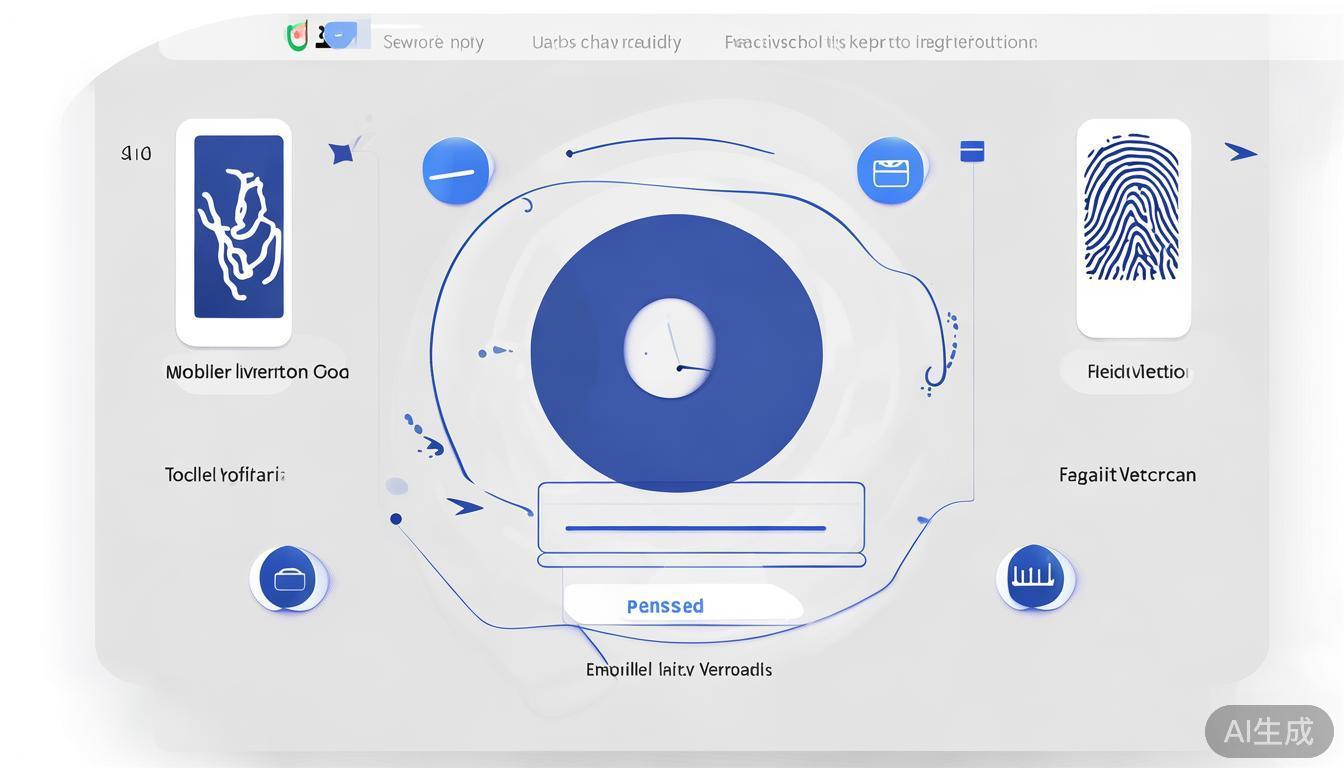Click the blue minus circle icon

coord(456,171)
